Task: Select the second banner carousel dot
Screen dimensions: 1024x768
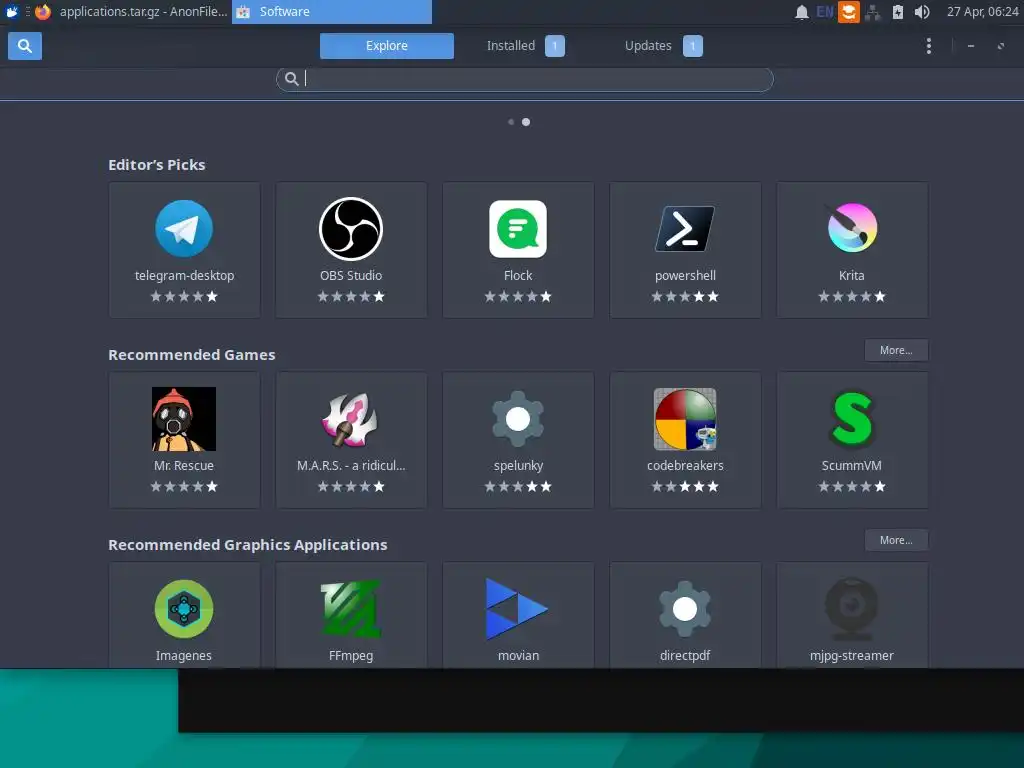Action: (526, 122)
